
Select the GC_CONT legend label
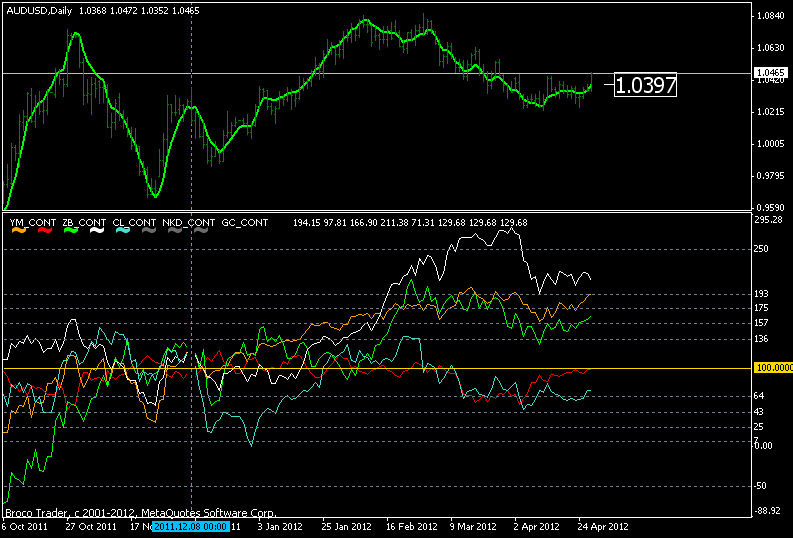tap(245, 222)
